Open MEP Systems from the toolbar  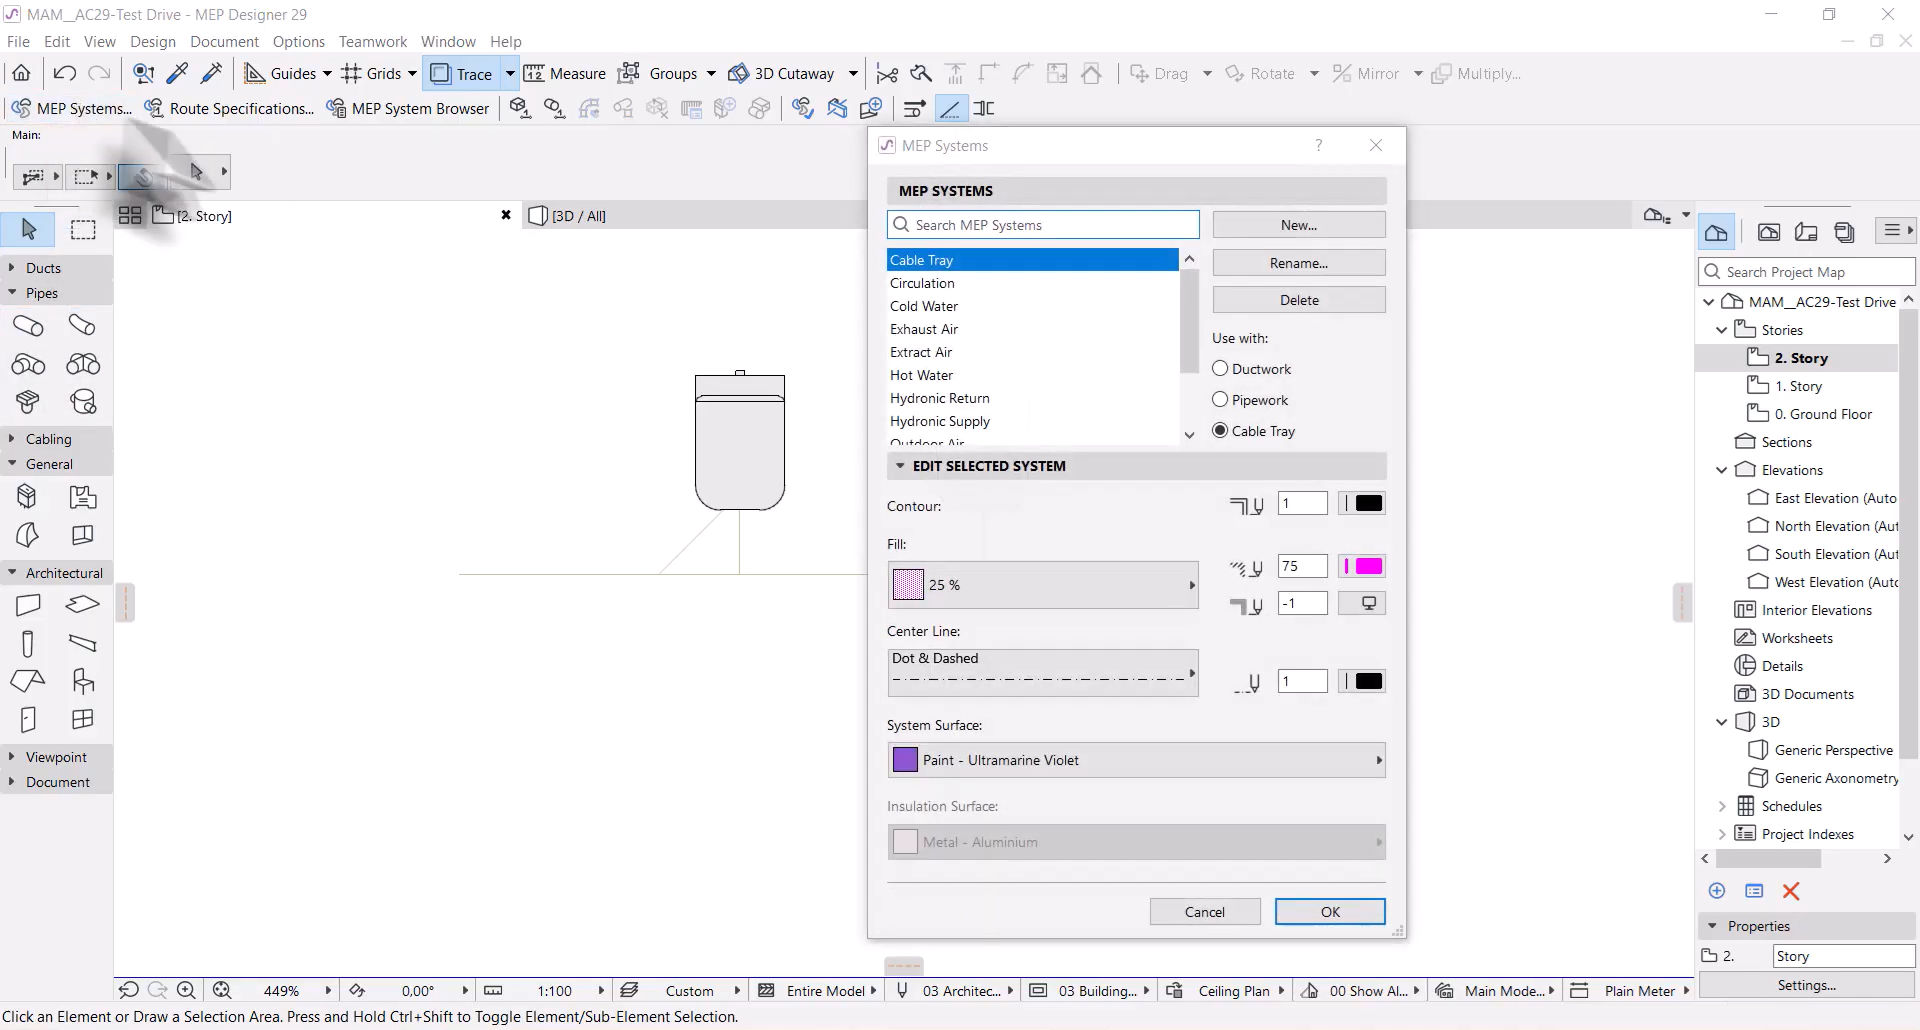[71, 108]
